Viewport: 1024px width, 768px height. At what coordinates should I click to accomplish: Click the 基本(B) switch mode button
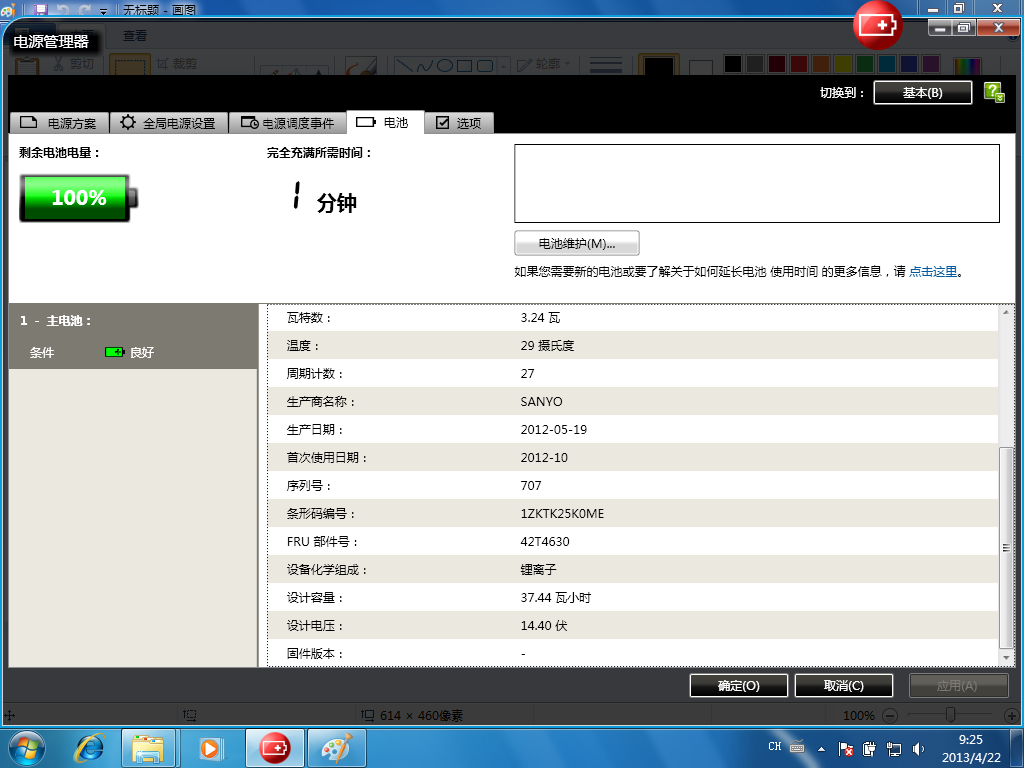pos(922,93)
